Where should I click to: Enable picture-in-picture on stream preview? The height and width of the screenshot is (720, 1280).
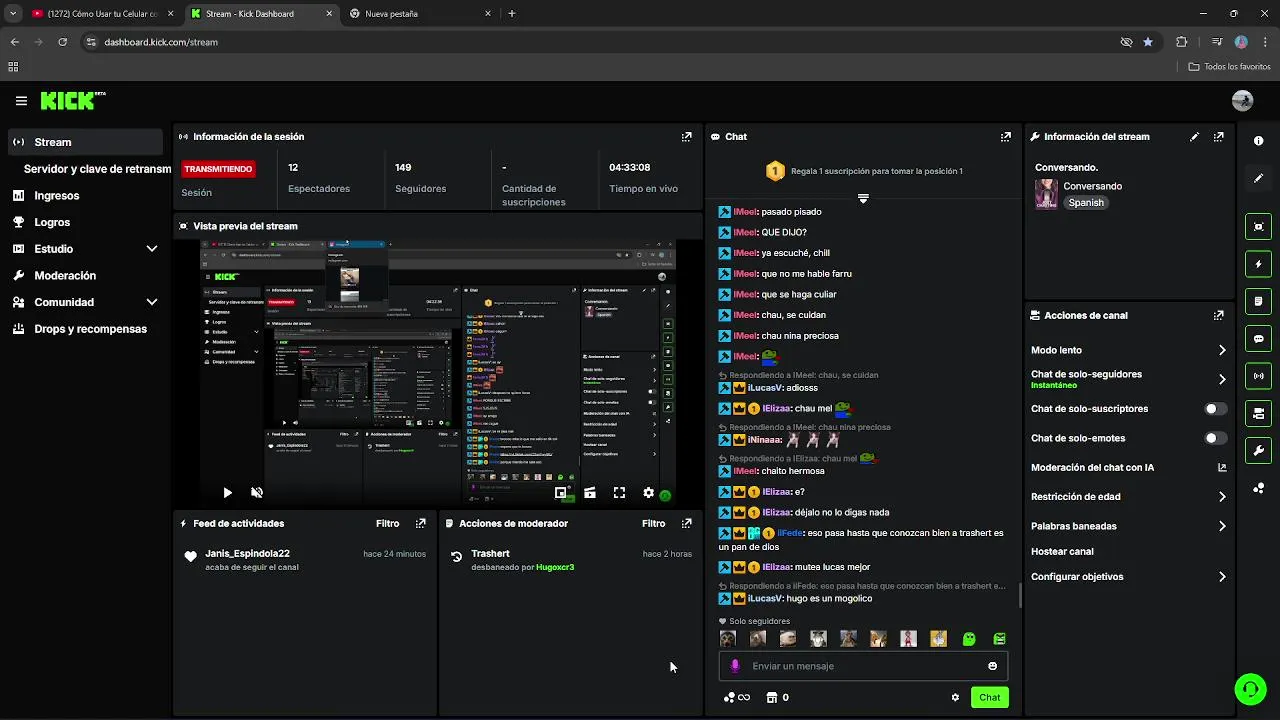(561, 493)
